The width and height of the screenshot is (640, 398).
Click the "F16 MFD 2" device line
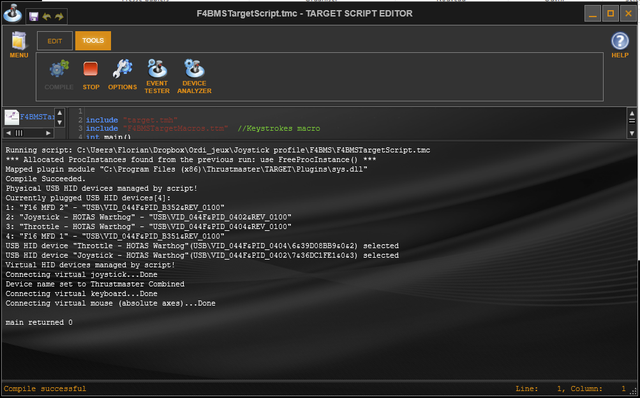click(115, 207)
